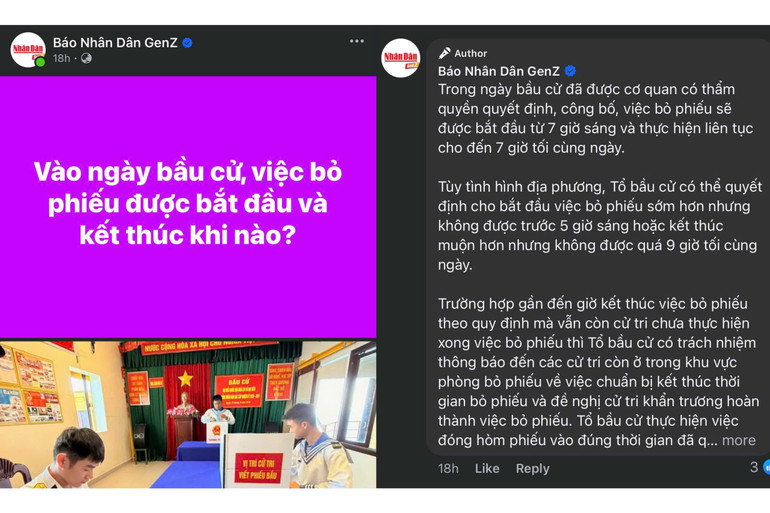Click the like reaction icon beside count 3

(767, 467)
